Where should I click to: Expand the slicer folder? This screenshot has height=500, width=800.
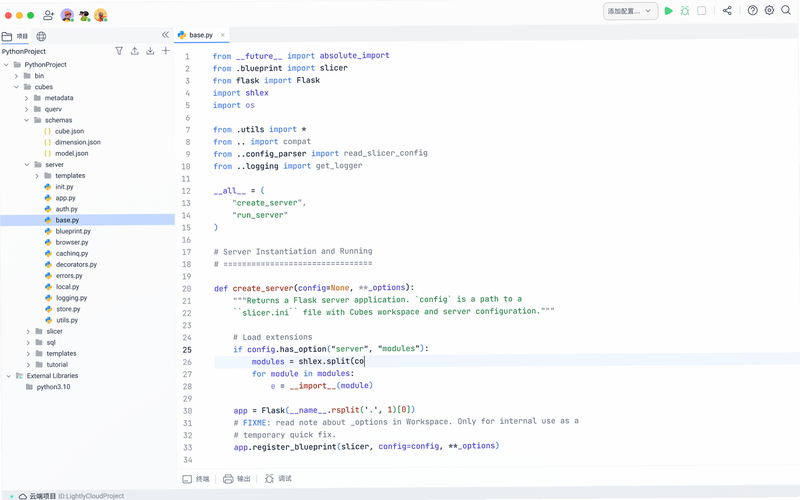28,332
